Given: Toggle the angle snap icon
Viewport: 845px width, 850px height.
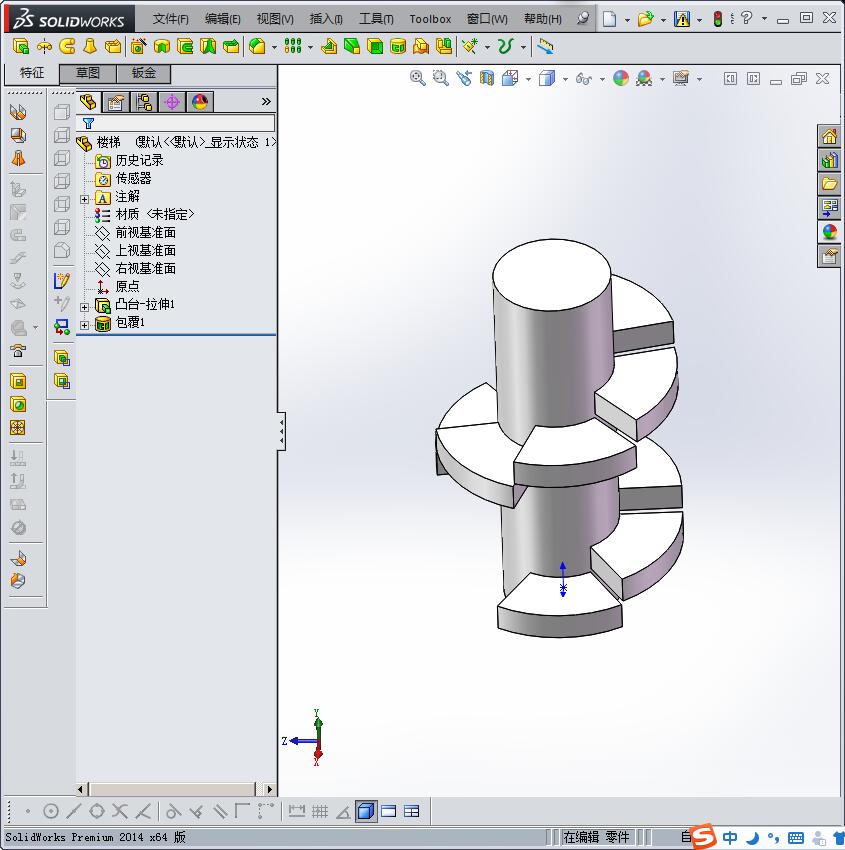Looking at the screenshot, I should (343, 811).
